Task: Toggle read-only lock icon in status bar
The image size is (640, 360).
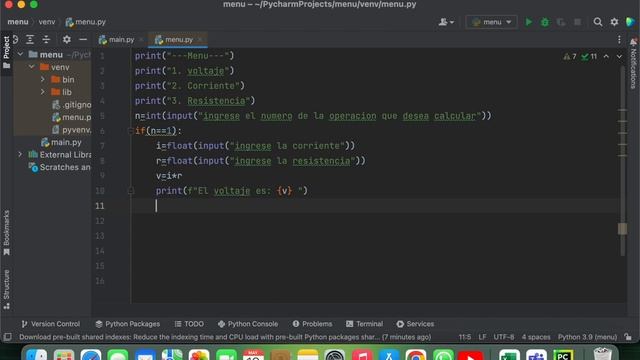Action: pos(628,337)
